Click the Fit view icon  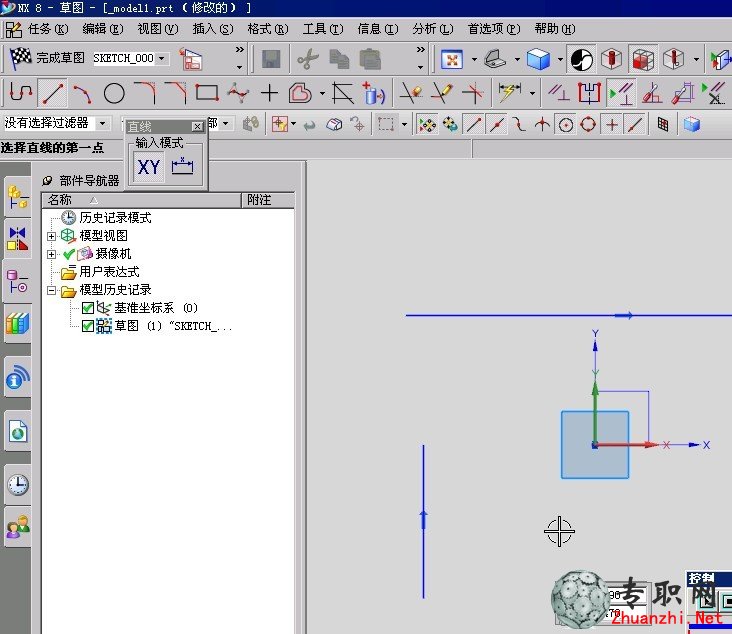[451, 59]
